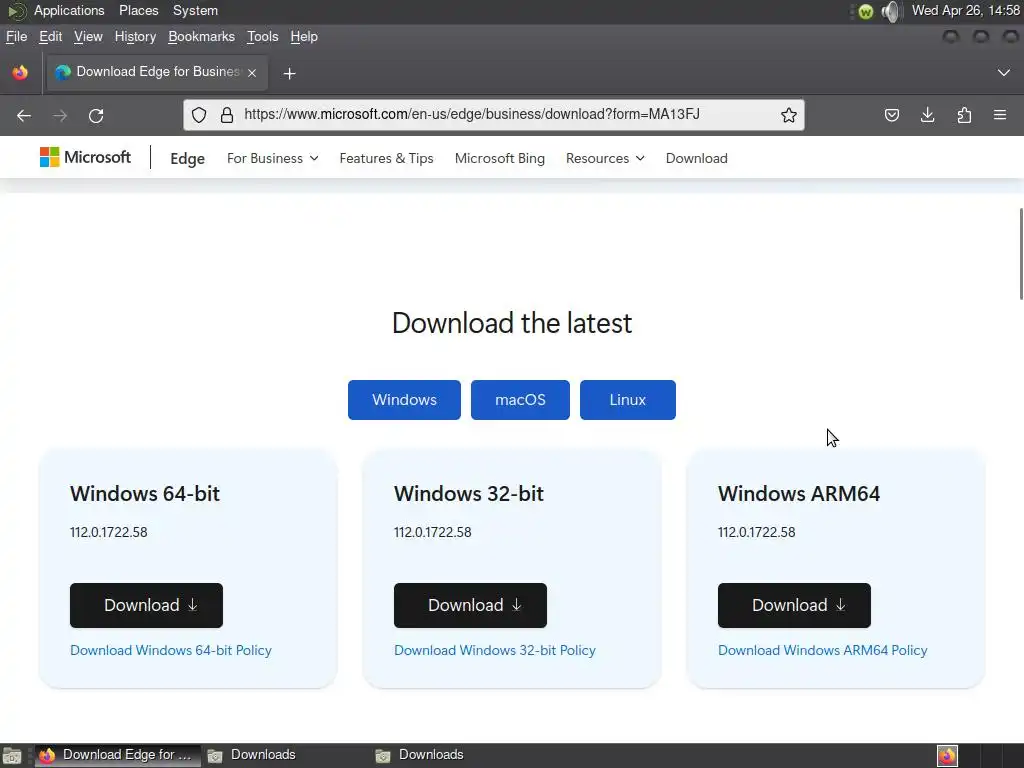
Task: Click the Download link in the site navigation
Action: (x=696, y=159)
